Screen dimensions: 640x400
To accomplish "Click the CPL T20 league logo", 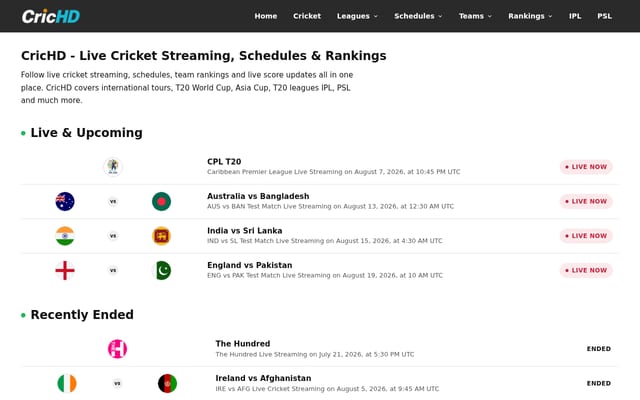I will (113, 167).
